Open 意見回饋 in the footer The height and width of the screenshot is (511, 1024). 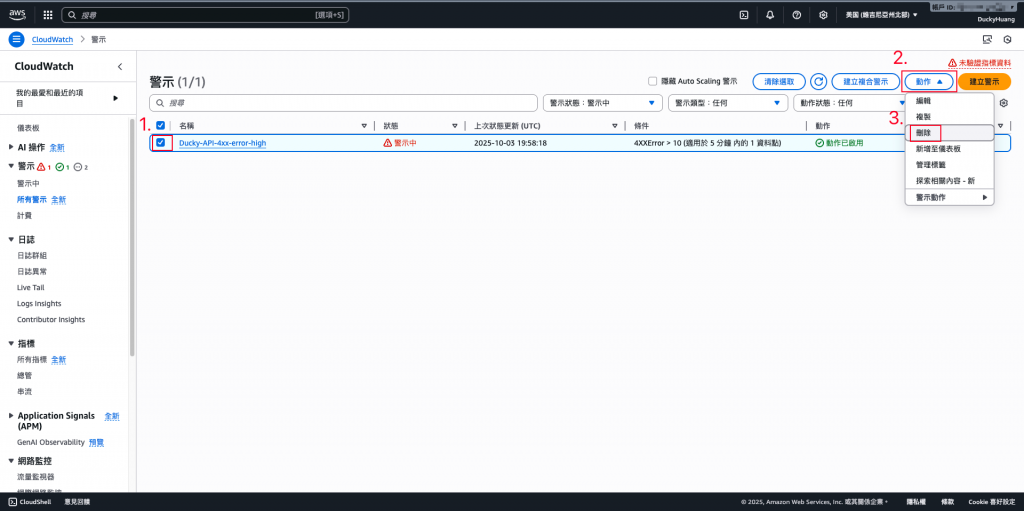[x=77, y=502]
